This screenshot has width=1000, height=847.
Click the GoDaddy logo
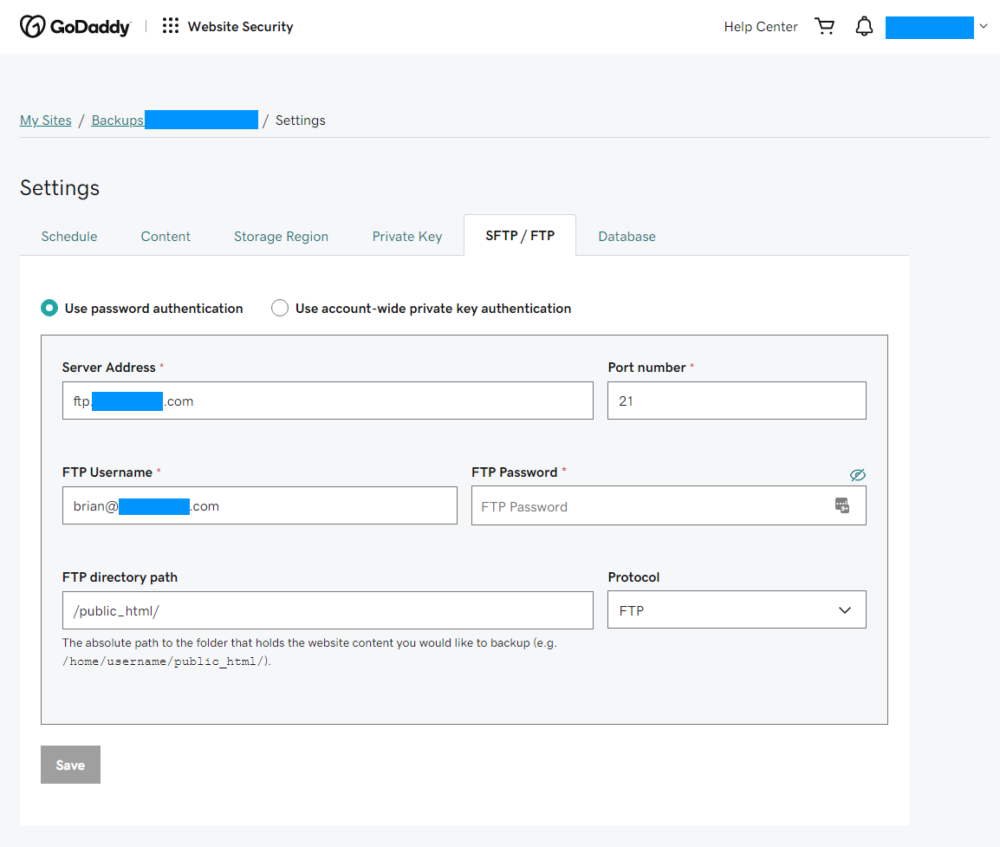(x=75, y=26)
